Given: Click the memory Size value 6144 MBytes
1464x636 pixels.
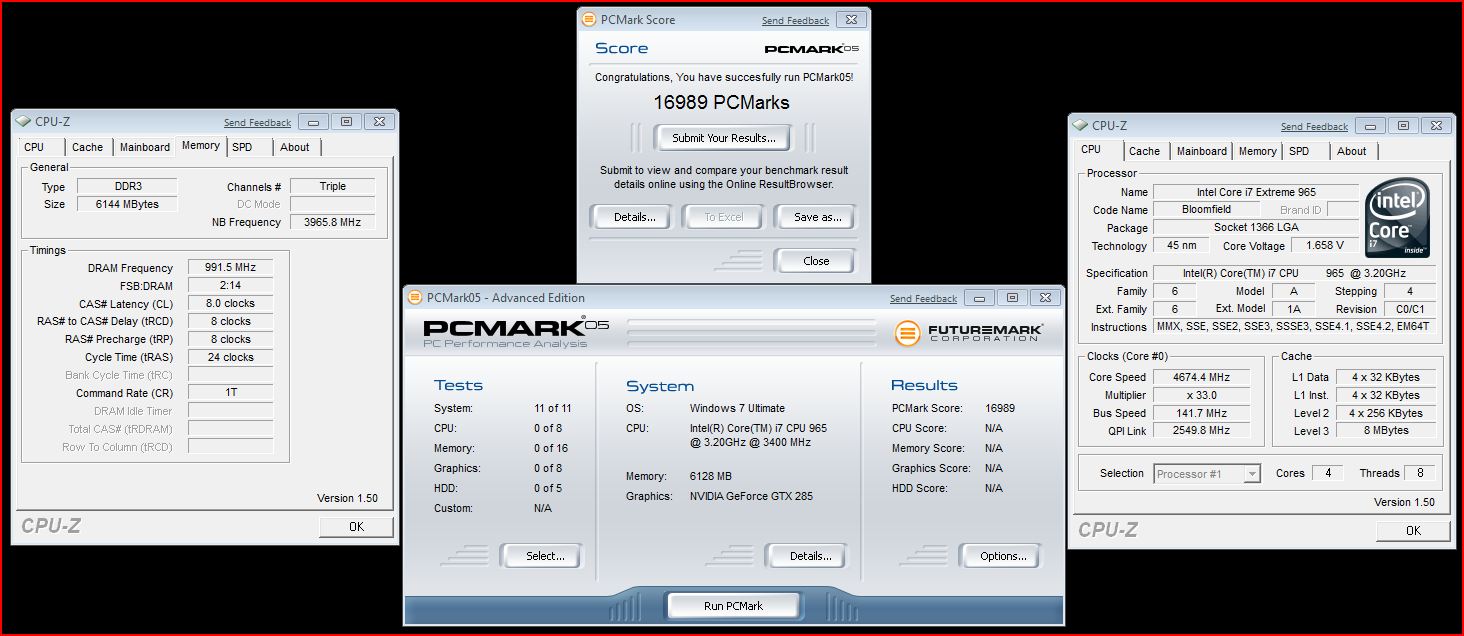Looking at the screenshot, I should pos(127,204).
